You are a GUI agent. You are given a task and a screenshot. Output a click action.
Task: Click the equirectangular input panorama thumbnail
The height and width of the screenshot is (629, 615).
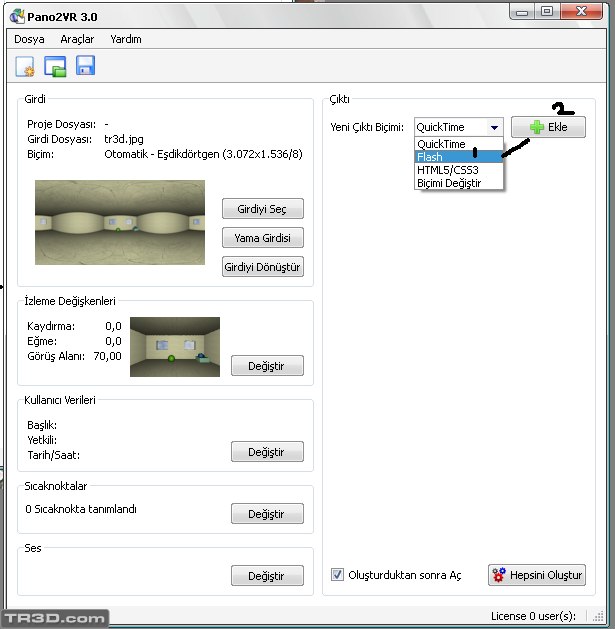point(119,223)
